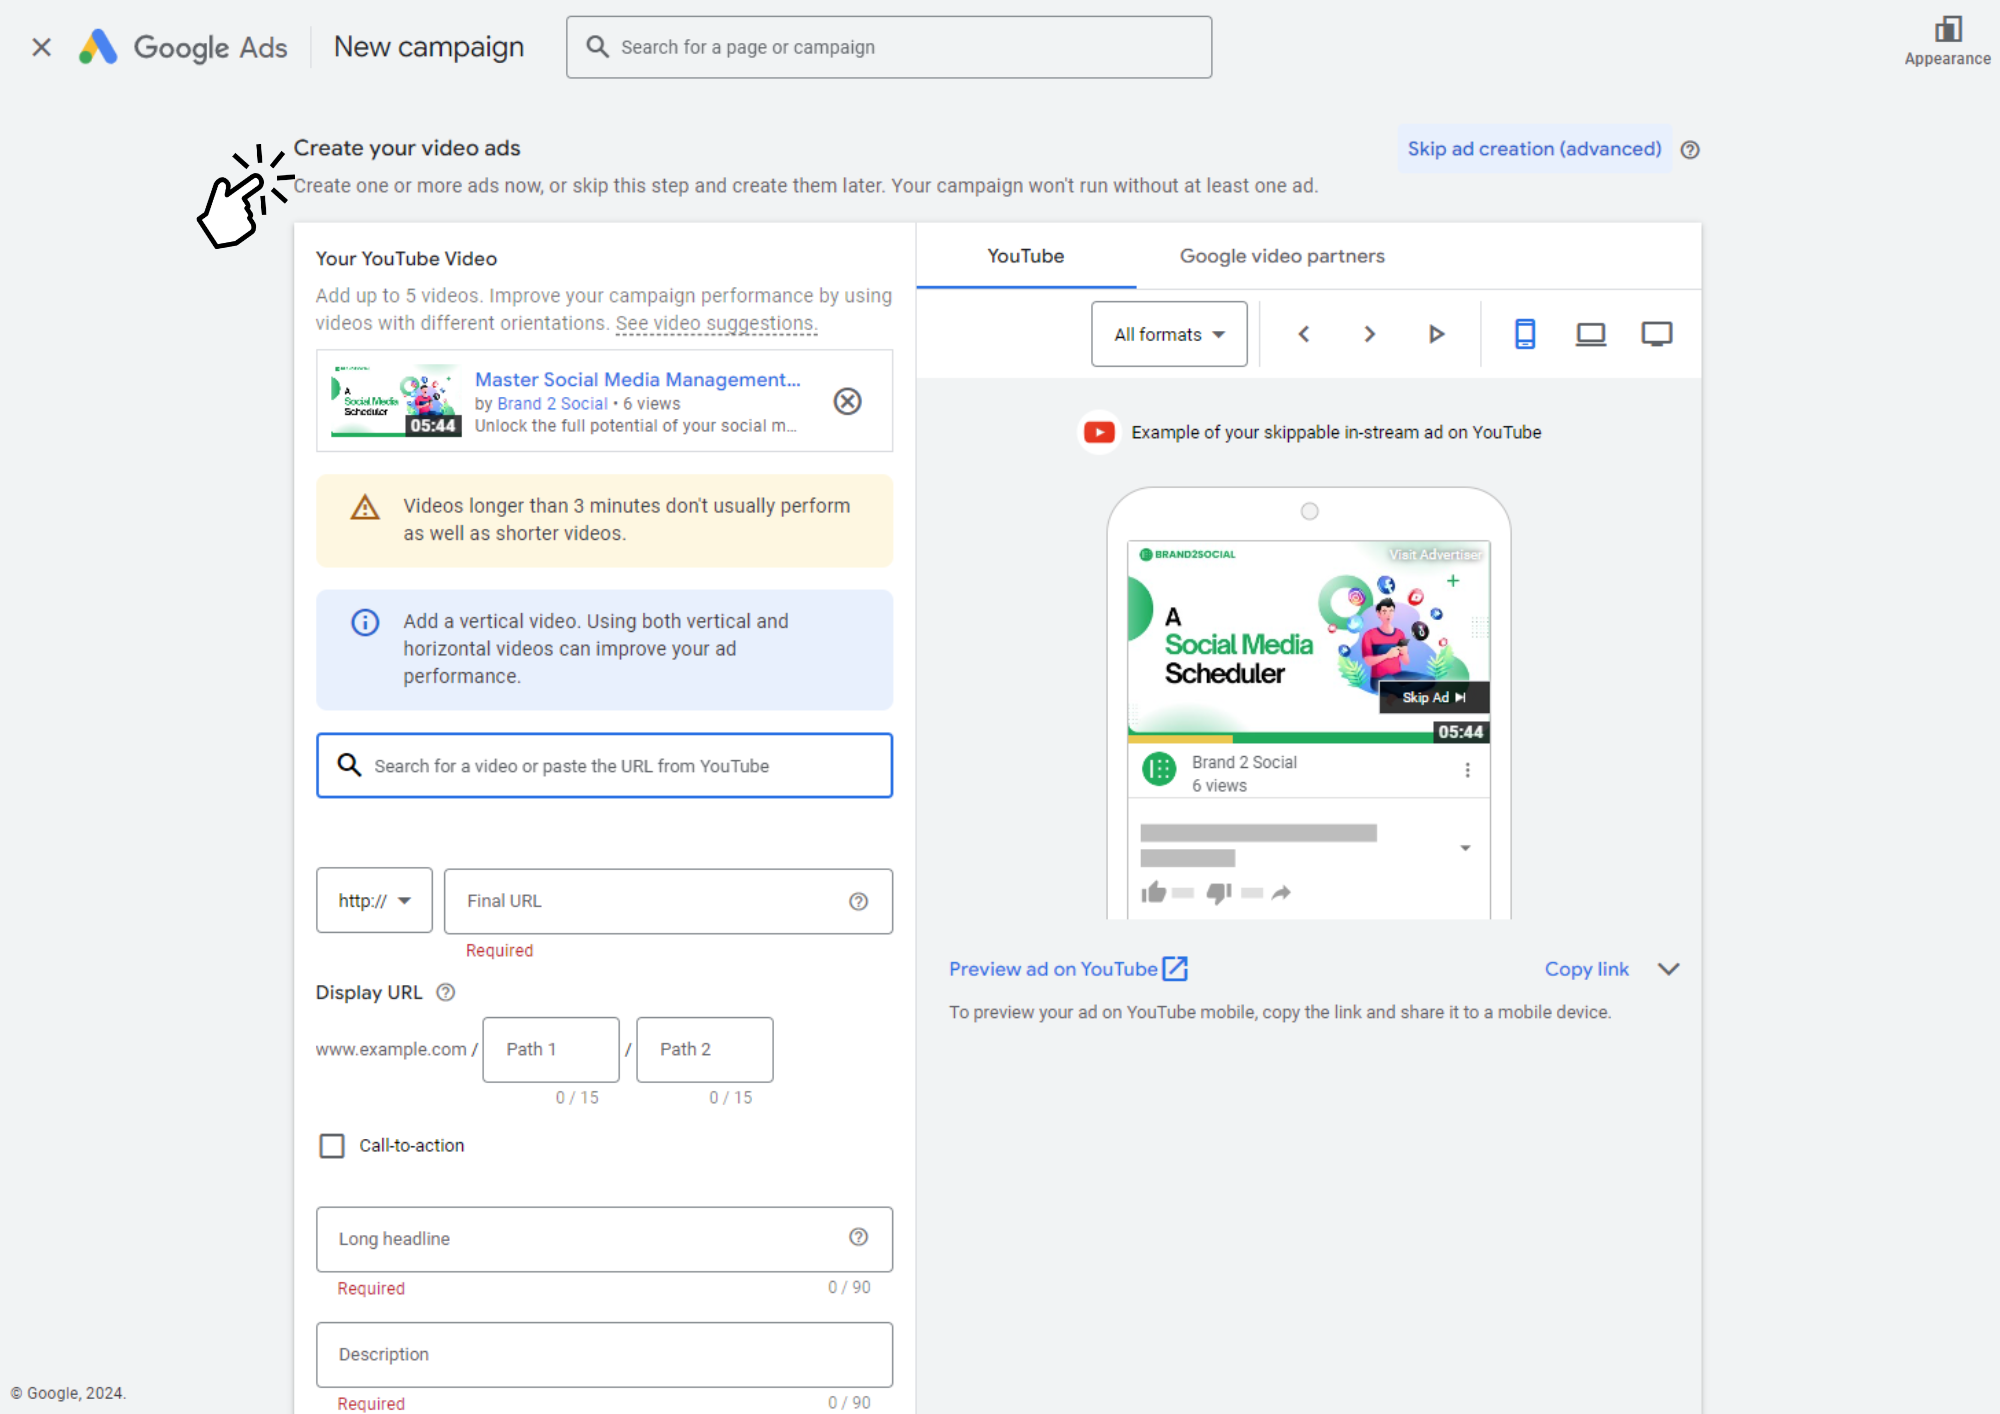
Task: Open the Final URL help icon
Action: (858, 901)
